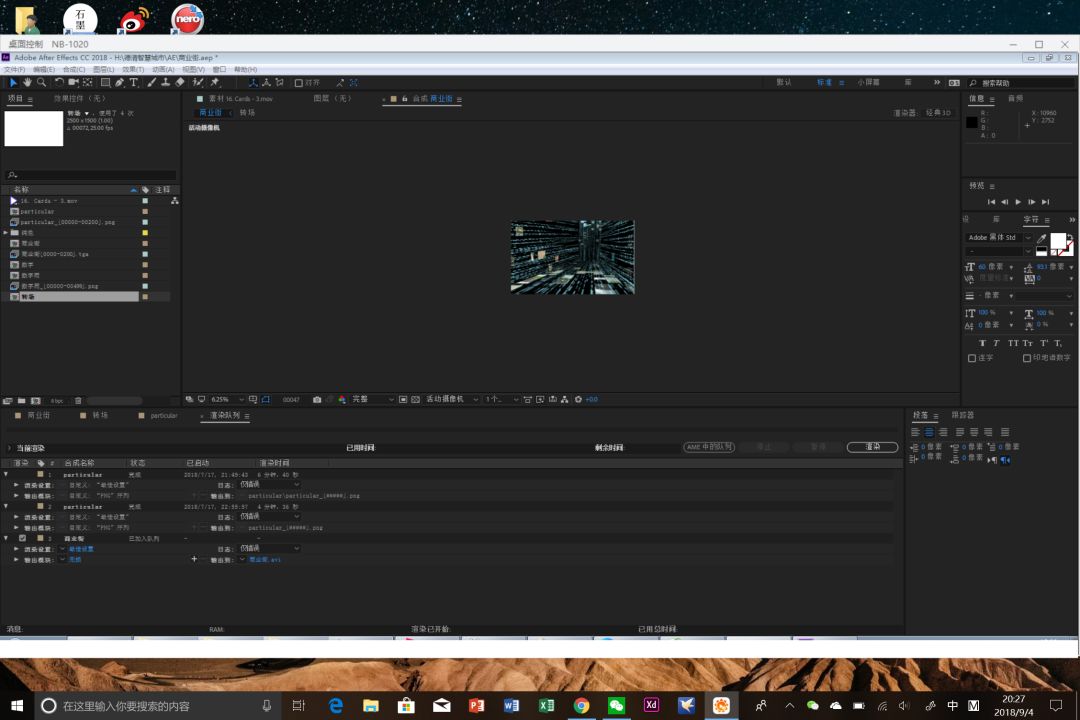This screenshot has height=720, width=1080.
Task: Click the snapshot camera icon in viewer
Action: (317, 399)
